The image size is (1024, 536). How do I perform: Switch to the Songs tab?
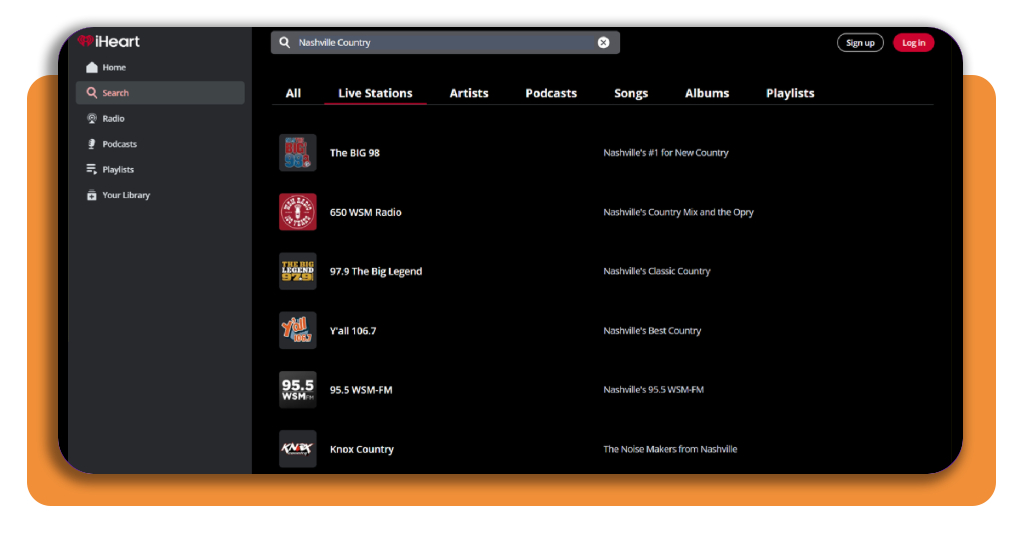[x=631, y=93]
